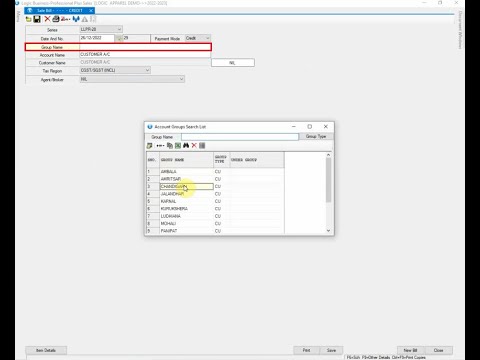Click the printer icon in the toolbar
Image resolution: width=480 pixels, height=360 pixels.
56,19
